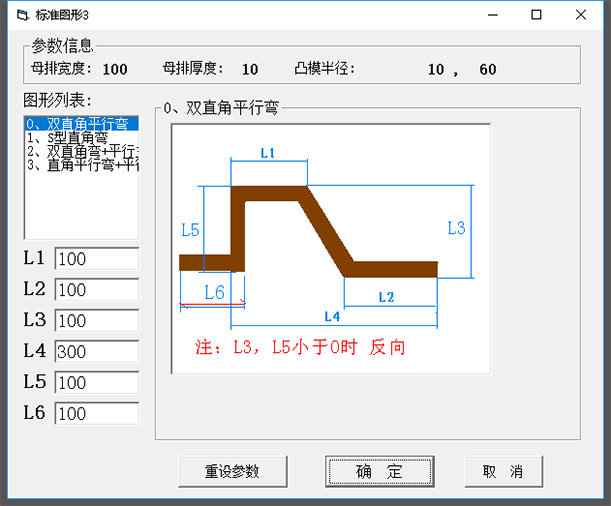Screen dimensions: 611x506
Task: Click the L4 field containing 300
Action: coord(96,352)
